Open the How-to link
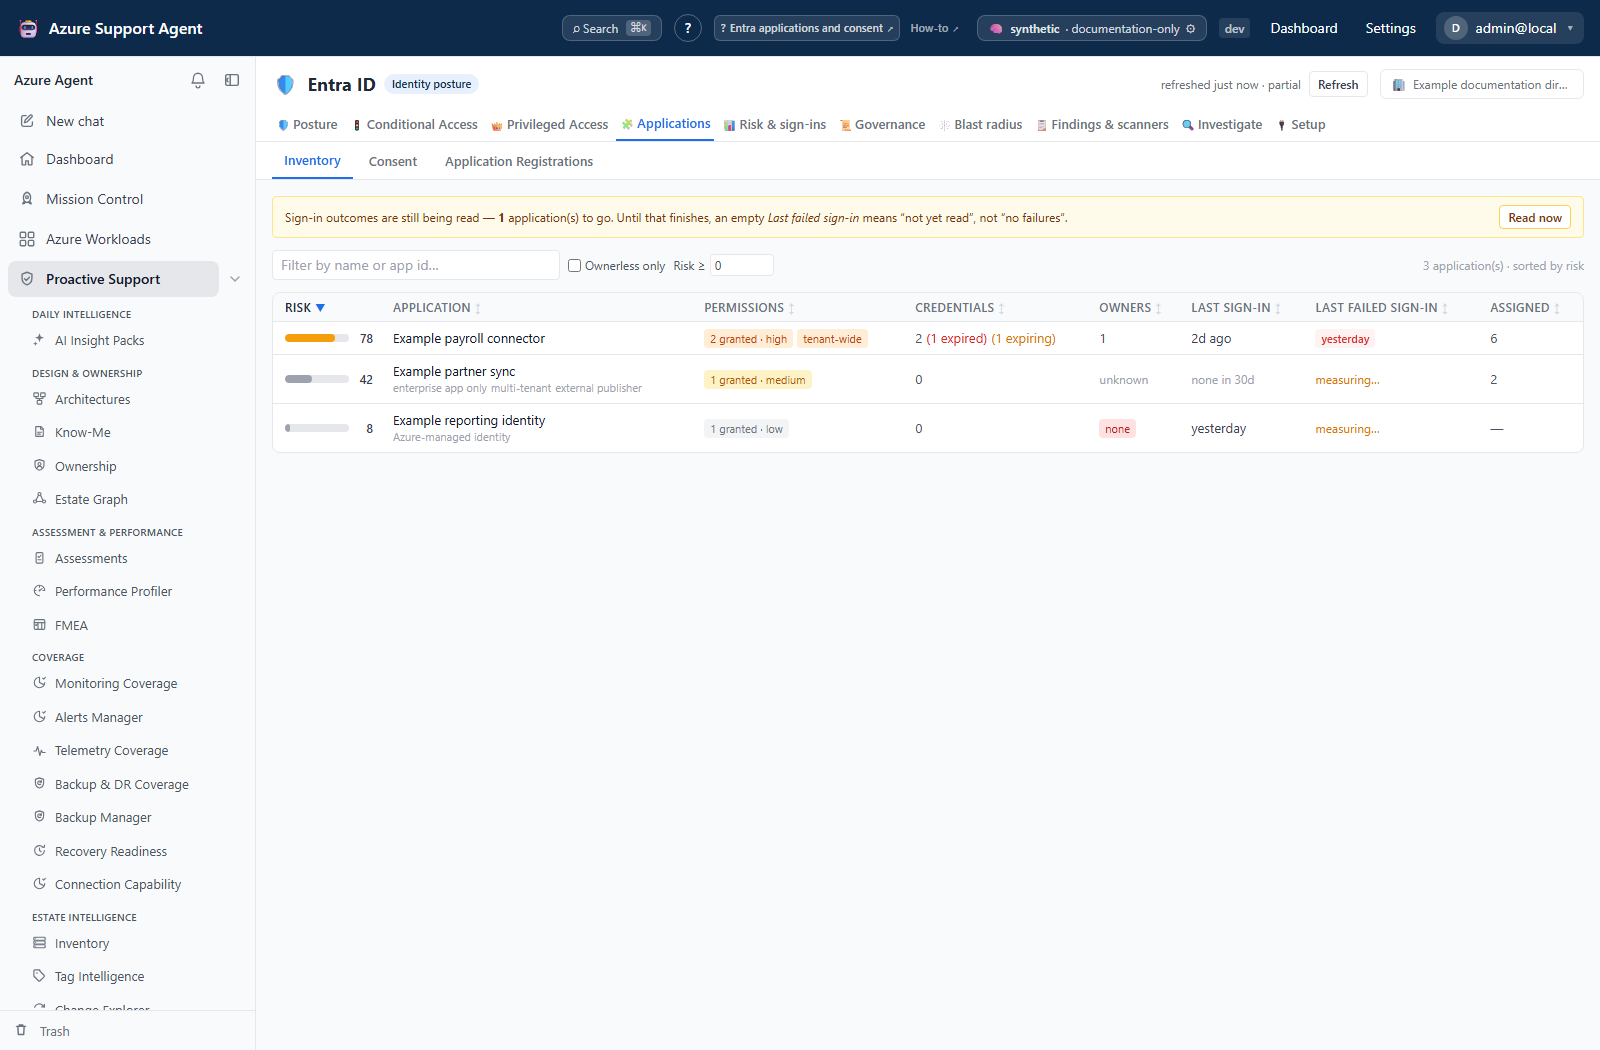Screen dimensions: 1600x1050 pos(934,28)
